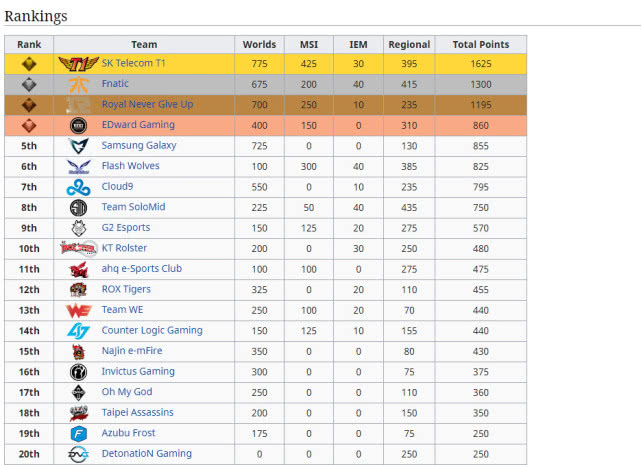
Task: Open the SK Telecom T1 team link
Action: [x=133, y=63]
